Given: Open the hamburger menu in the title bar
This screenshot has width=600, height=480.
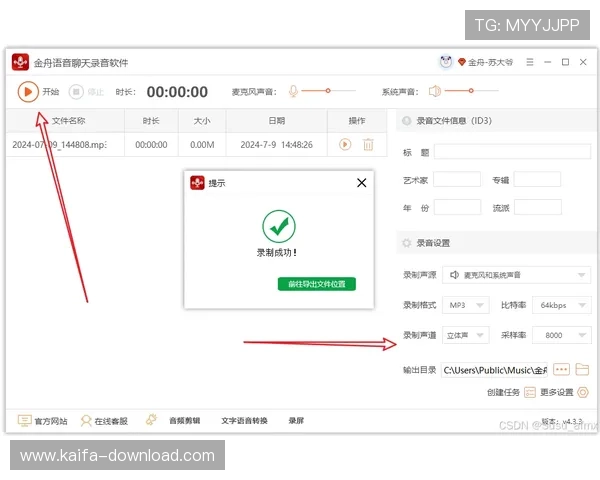Looking at the screenshot, I should tap(530, 62).
